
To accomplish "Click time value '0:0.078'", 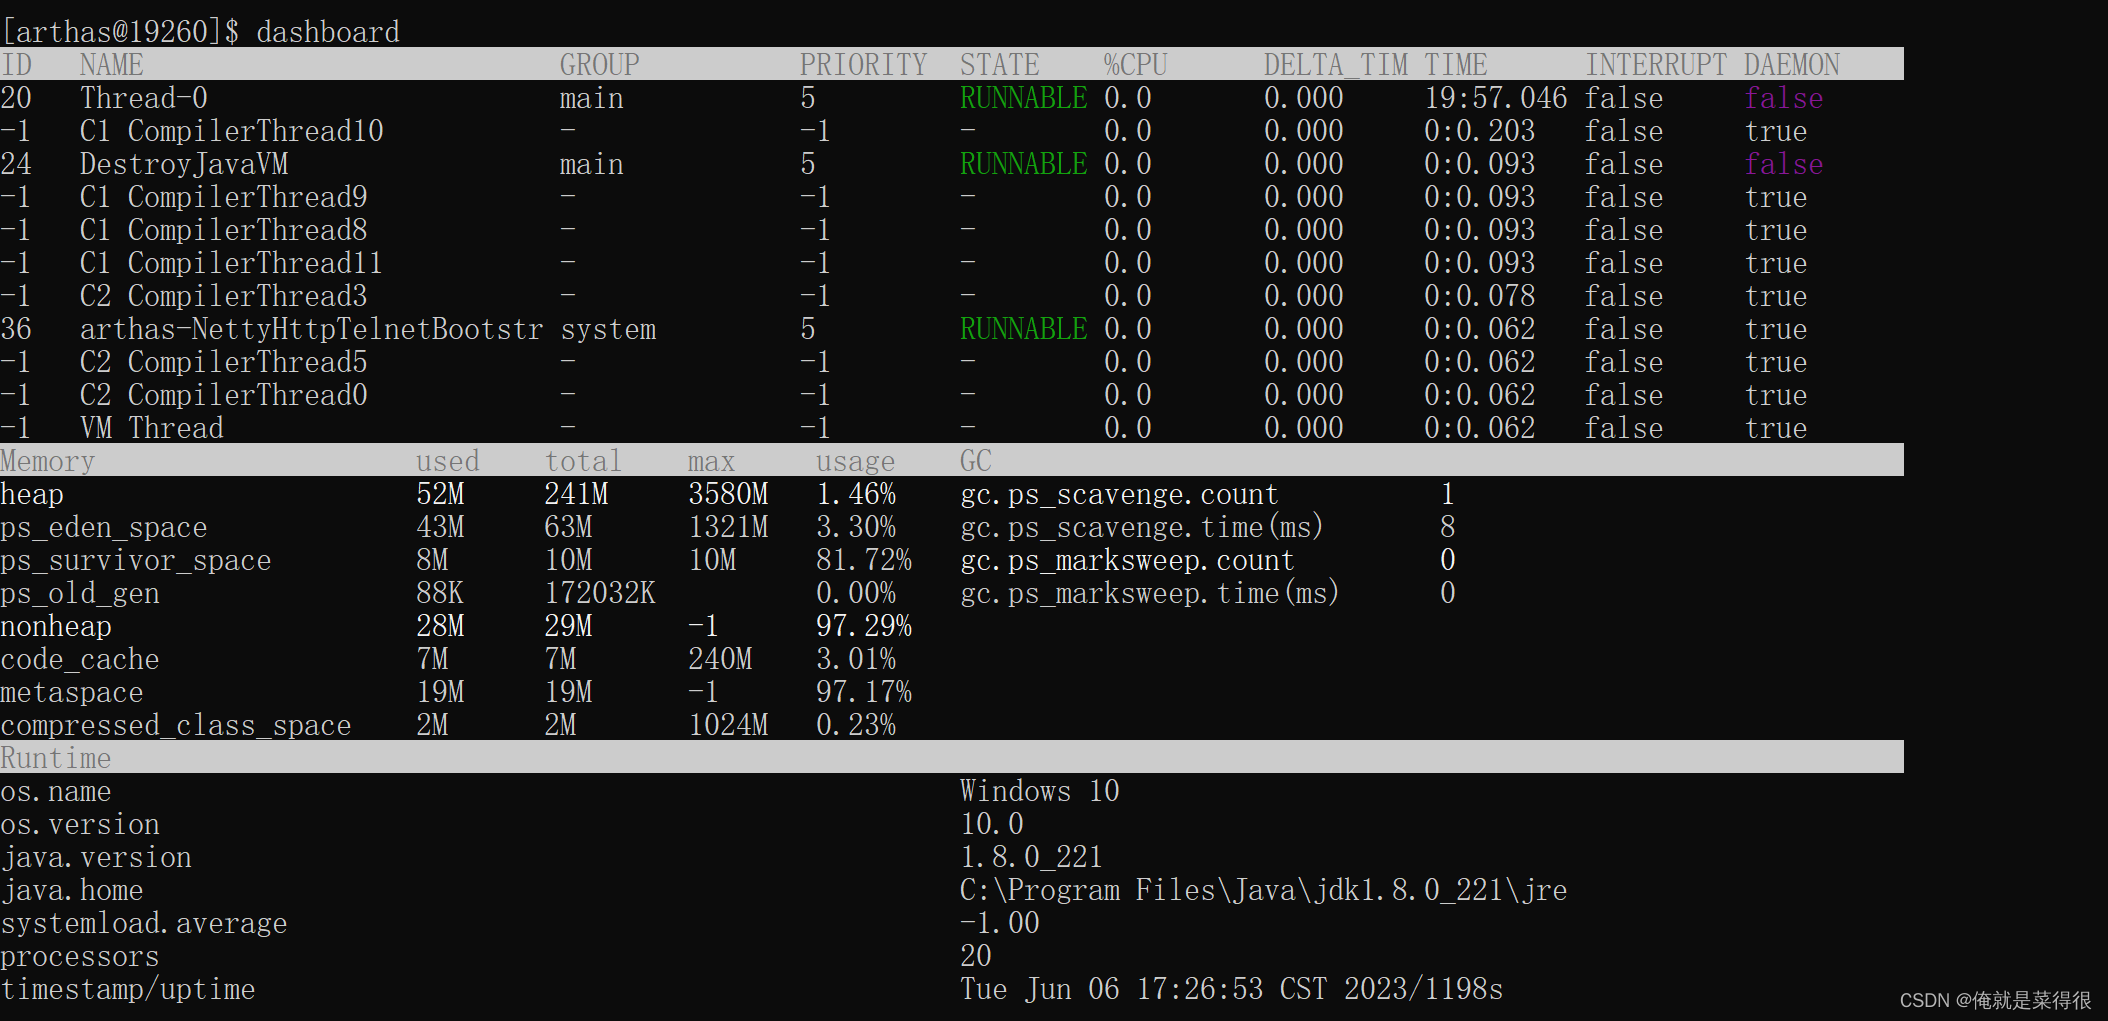I will coord(1480,296).
